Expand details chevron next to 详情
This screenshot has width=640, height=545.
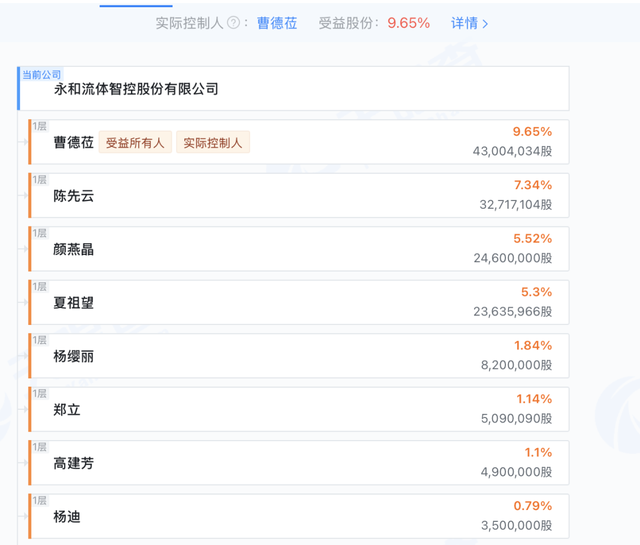486,23
